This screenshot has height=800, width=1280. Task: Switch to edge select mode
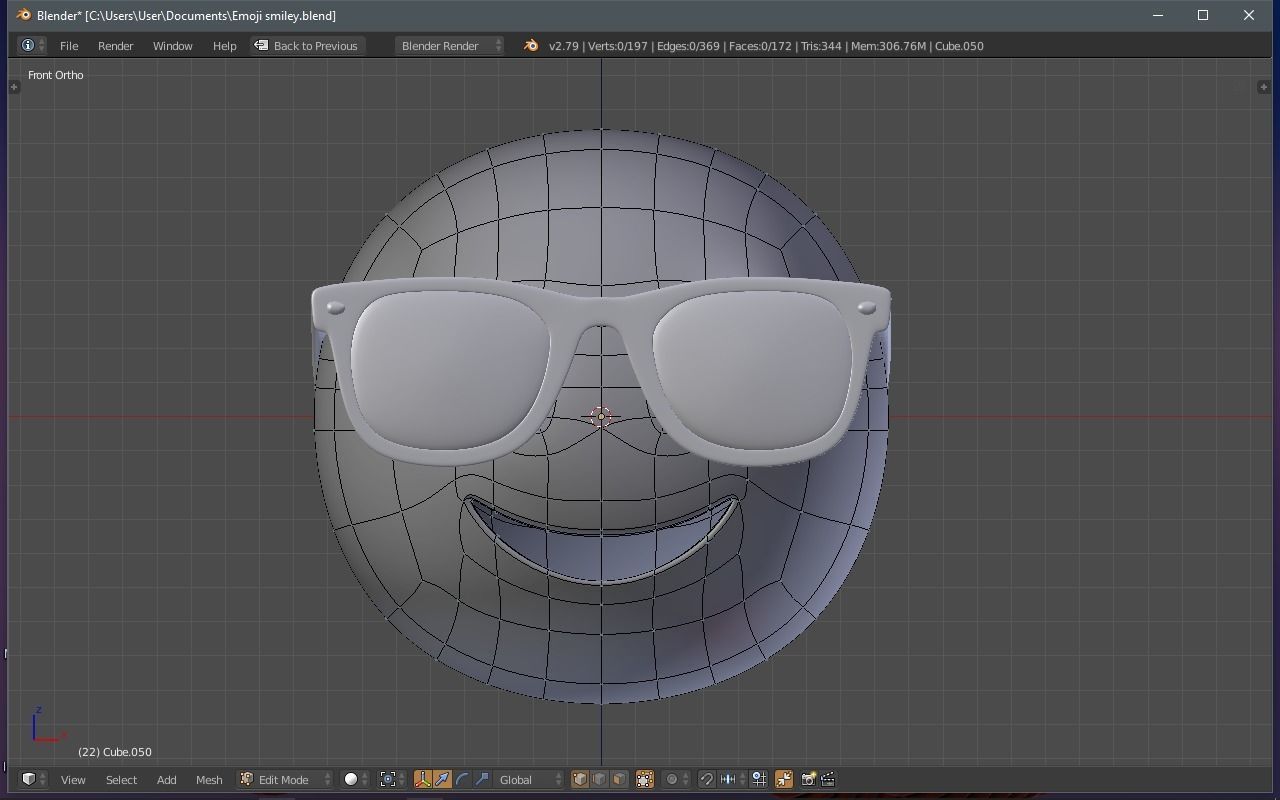599,779
